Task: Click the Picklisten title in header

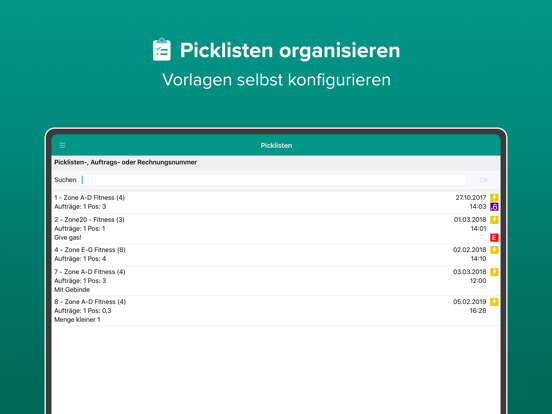Action: tap(276, 145)
